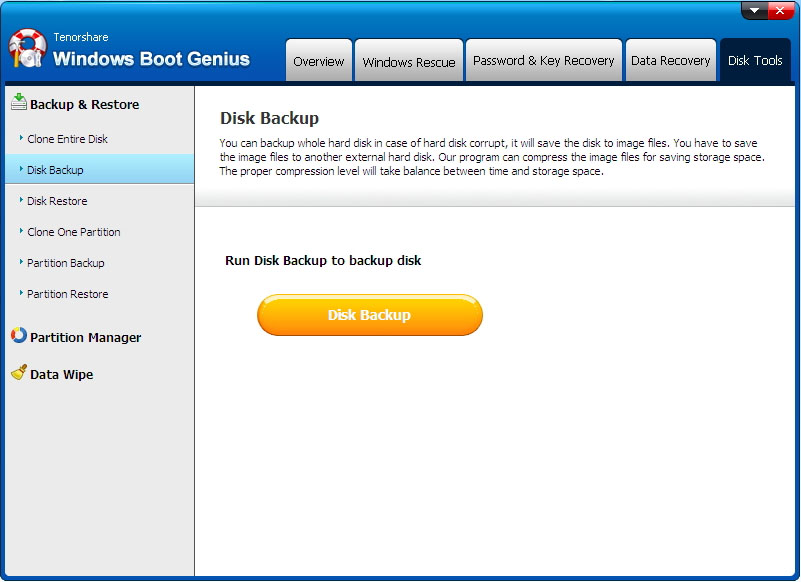Click the Windows Boot Genius title text
This screenshot has height=582, width=801.
[151, 58]
